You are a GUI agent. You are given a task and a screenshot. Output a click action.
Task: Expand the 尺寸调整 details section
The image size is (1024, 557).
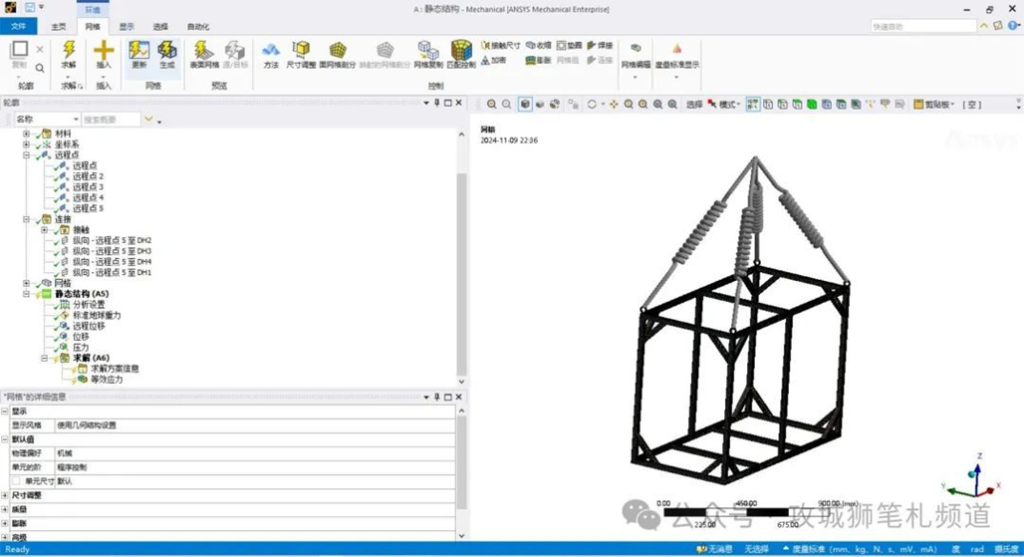click(x=5, y=495)
